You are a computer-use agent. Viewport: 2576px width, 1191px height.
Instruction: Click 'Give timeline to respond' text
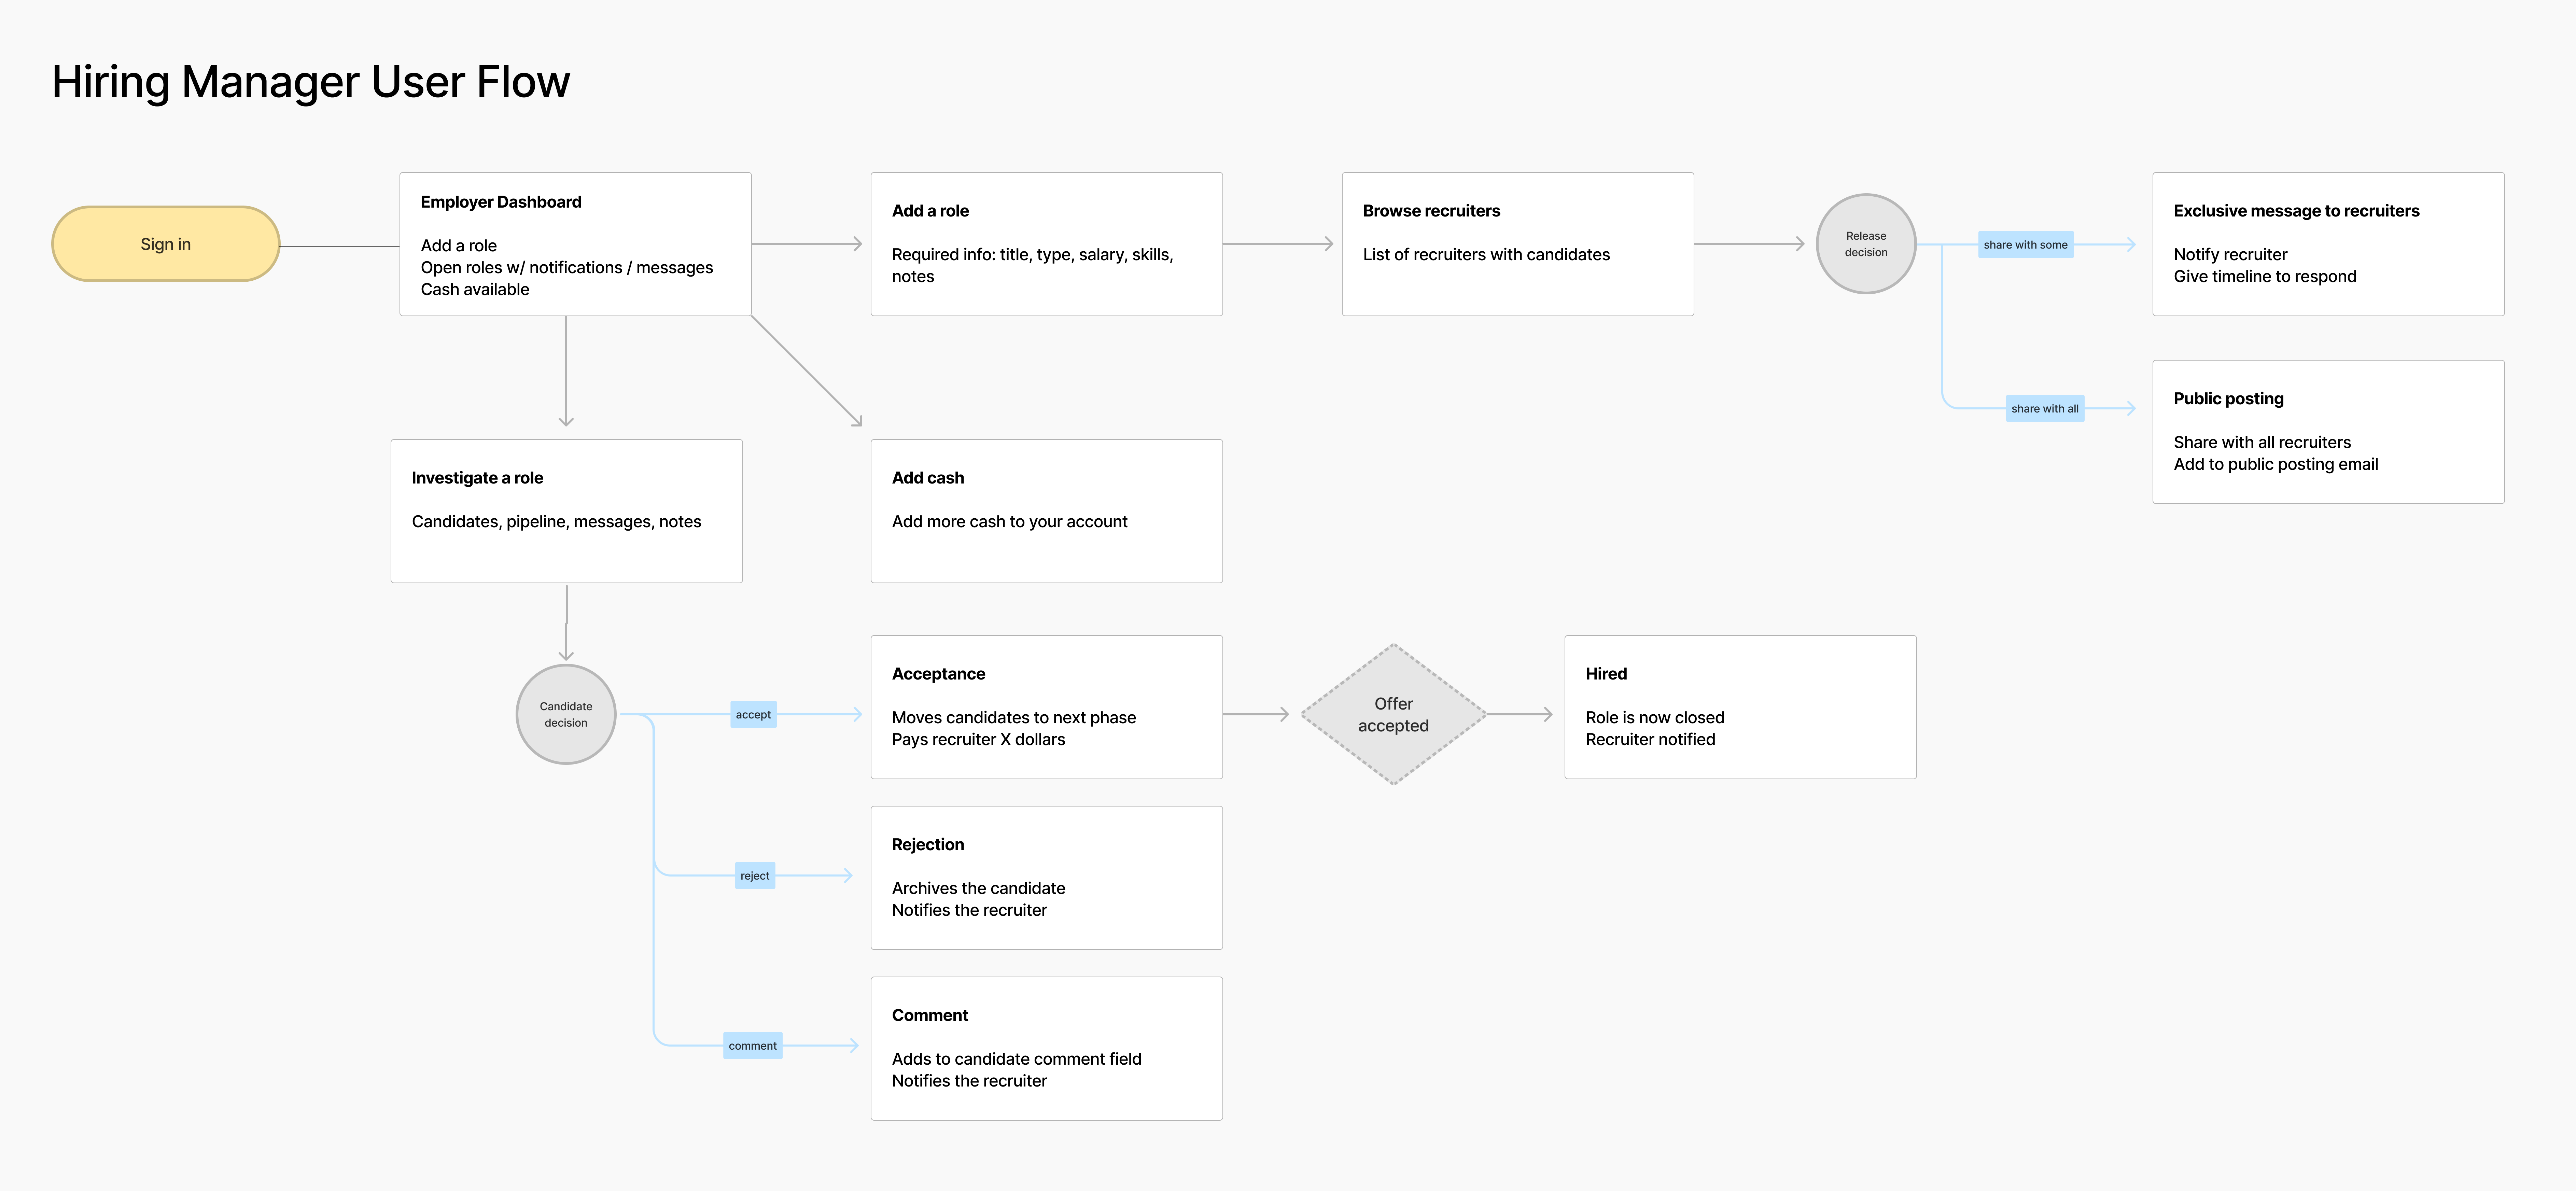click(2265, 277)
